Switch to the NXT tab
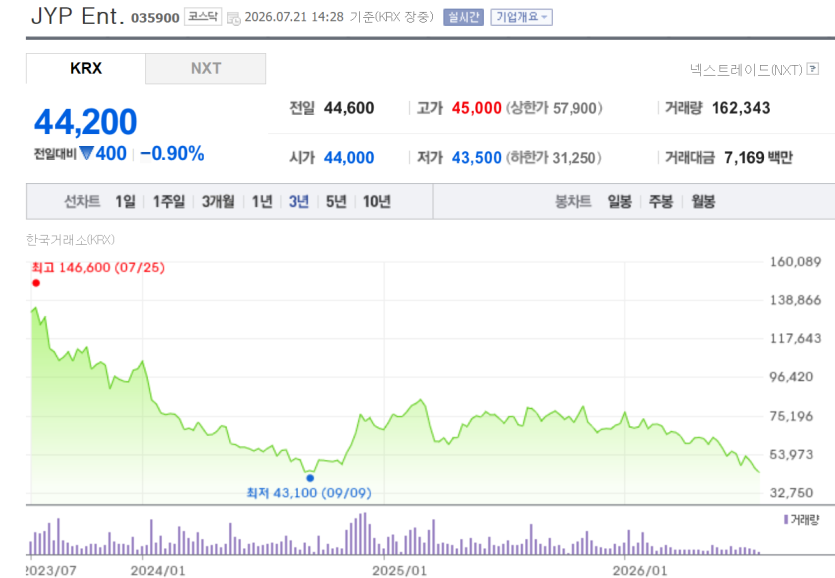This screenshot has width=835, height=578. pyautogui.click(x=206, y=69)
